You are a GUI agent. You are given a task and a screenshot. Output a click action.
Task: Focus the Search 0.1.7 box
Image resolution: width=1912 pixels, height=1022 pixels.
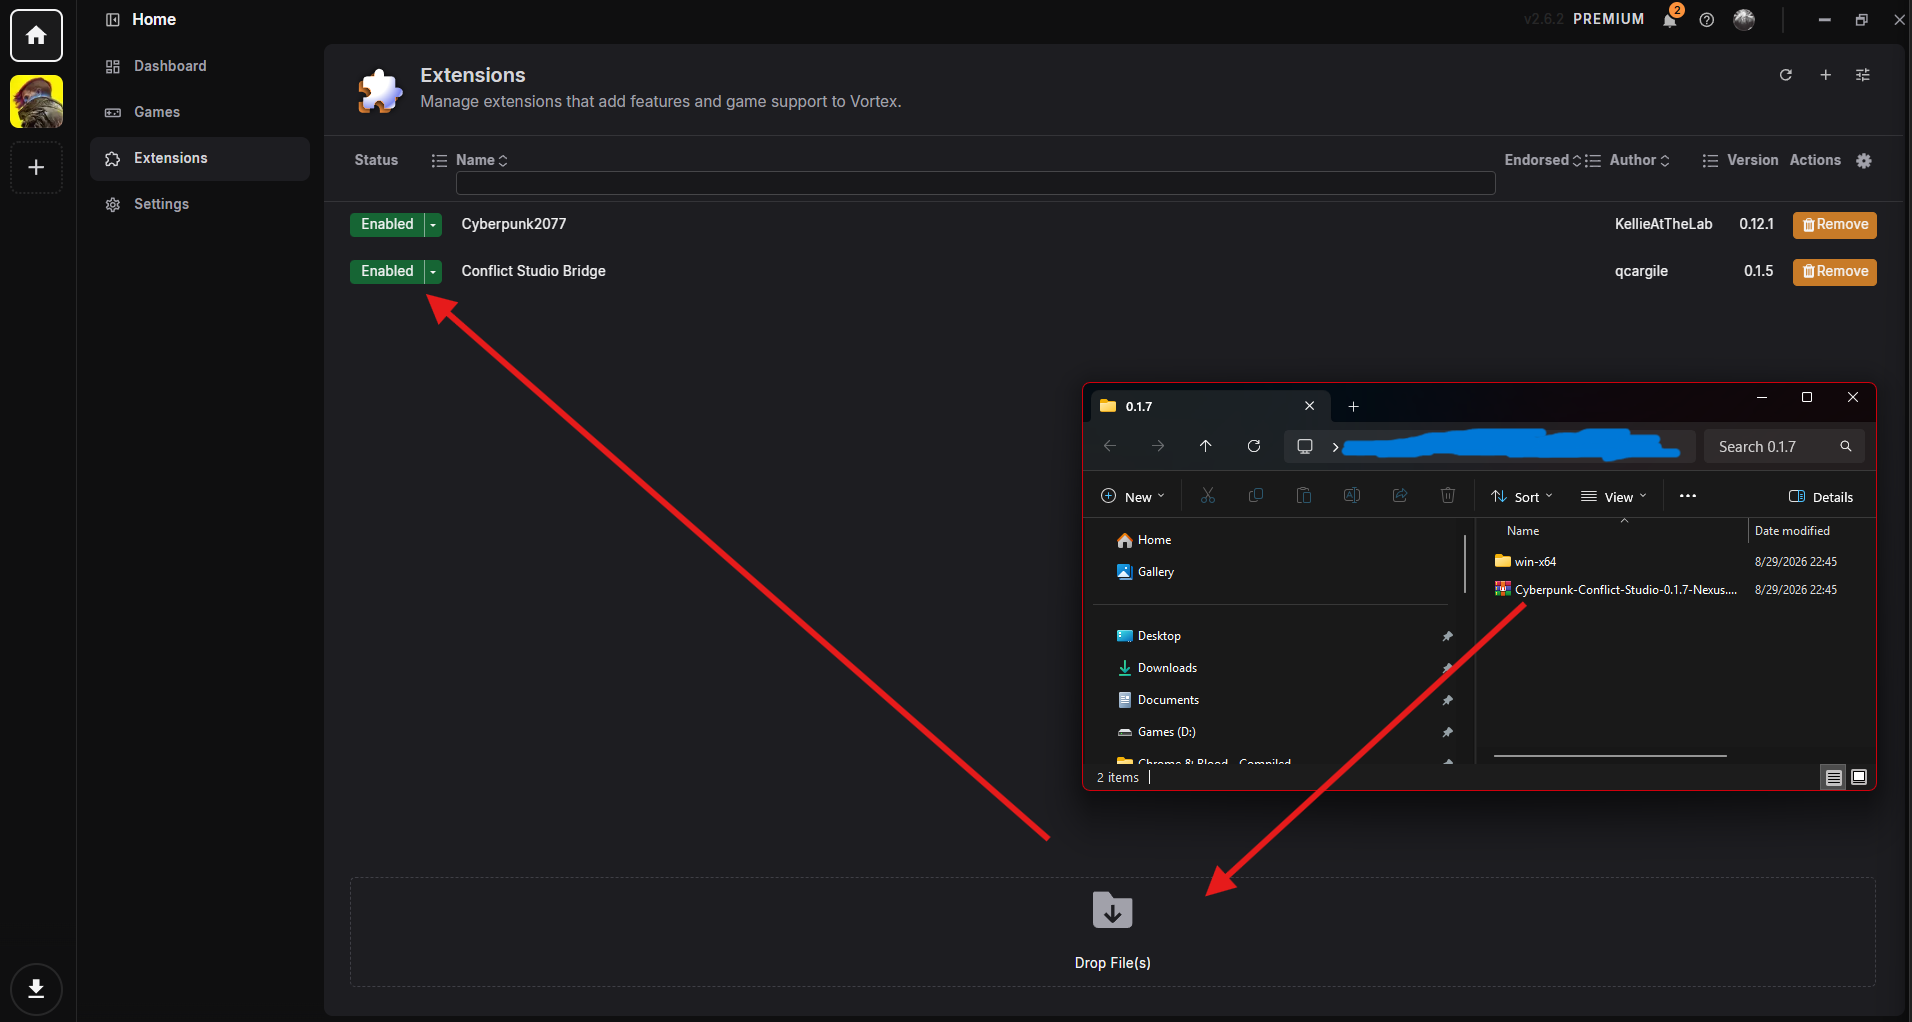click(x=1784, y=447)
